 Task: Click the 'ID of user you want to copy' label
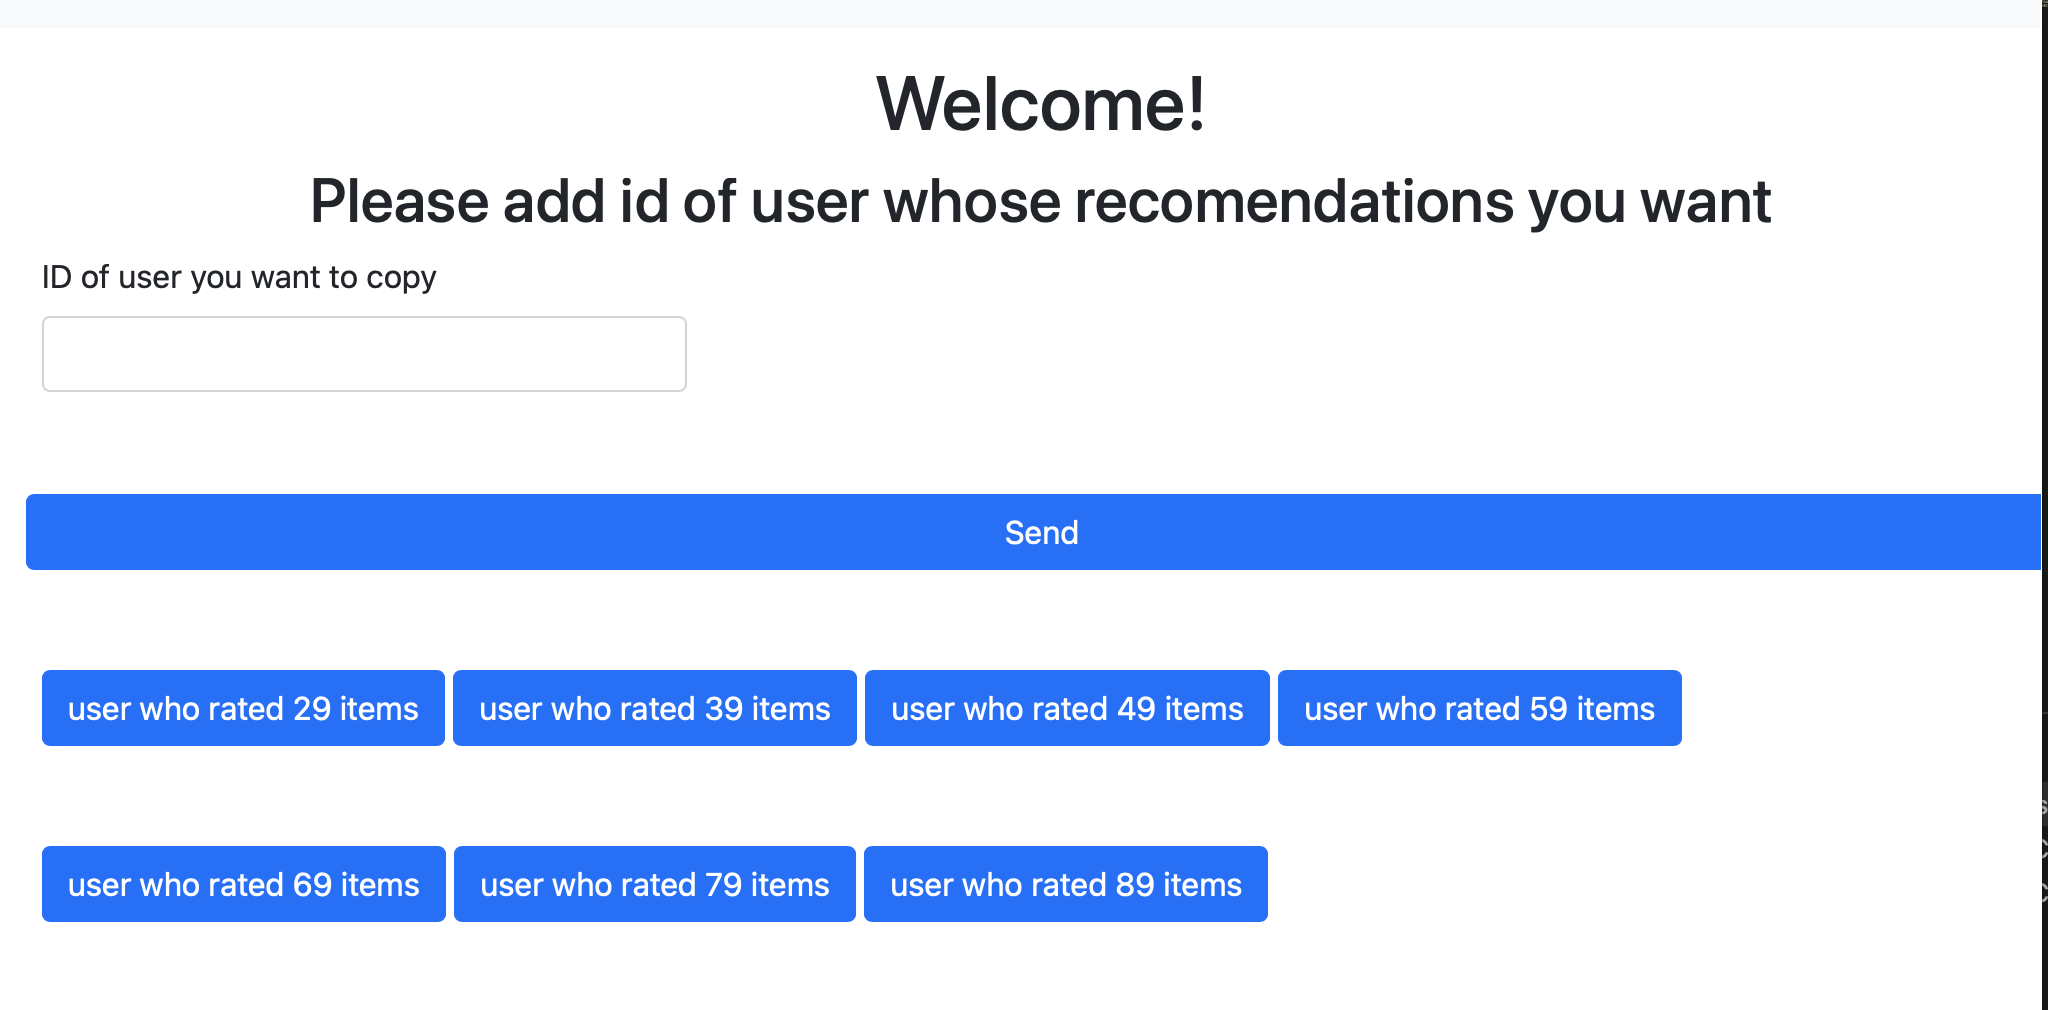coord(239,277)
